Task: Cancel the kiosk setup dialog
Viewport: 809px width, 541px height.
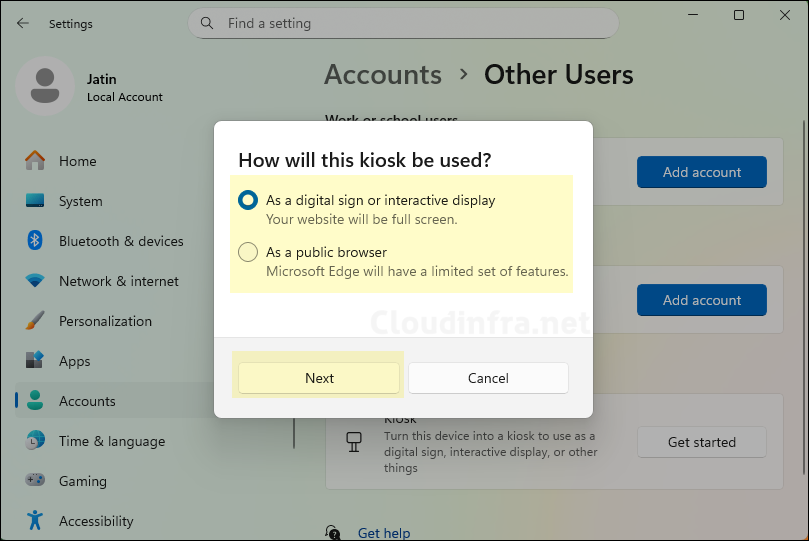Action: (x=488, y=378)
